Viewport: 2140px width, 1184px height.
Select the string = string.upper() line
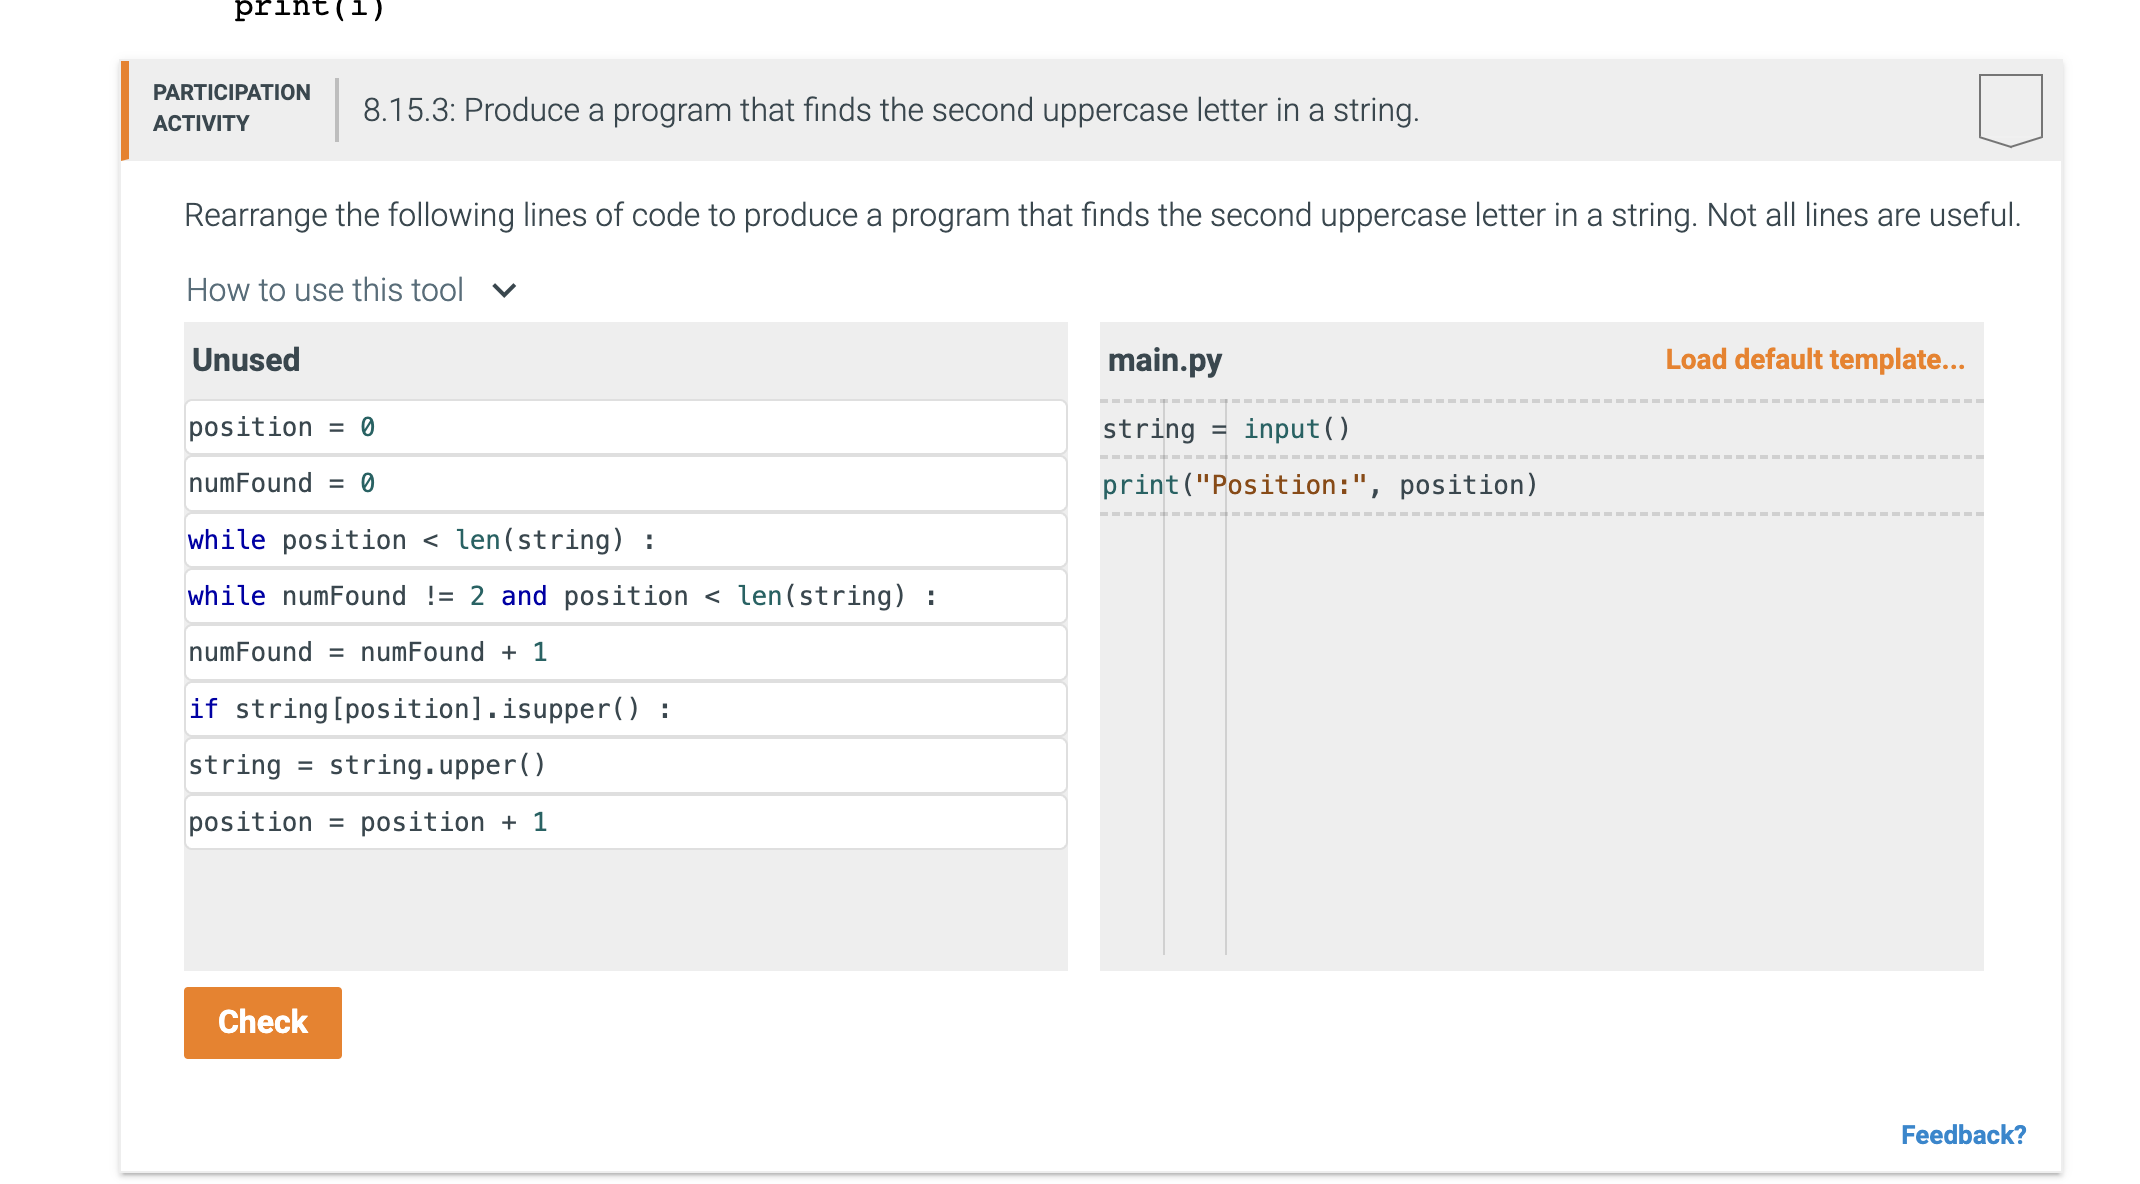point(626,765)
